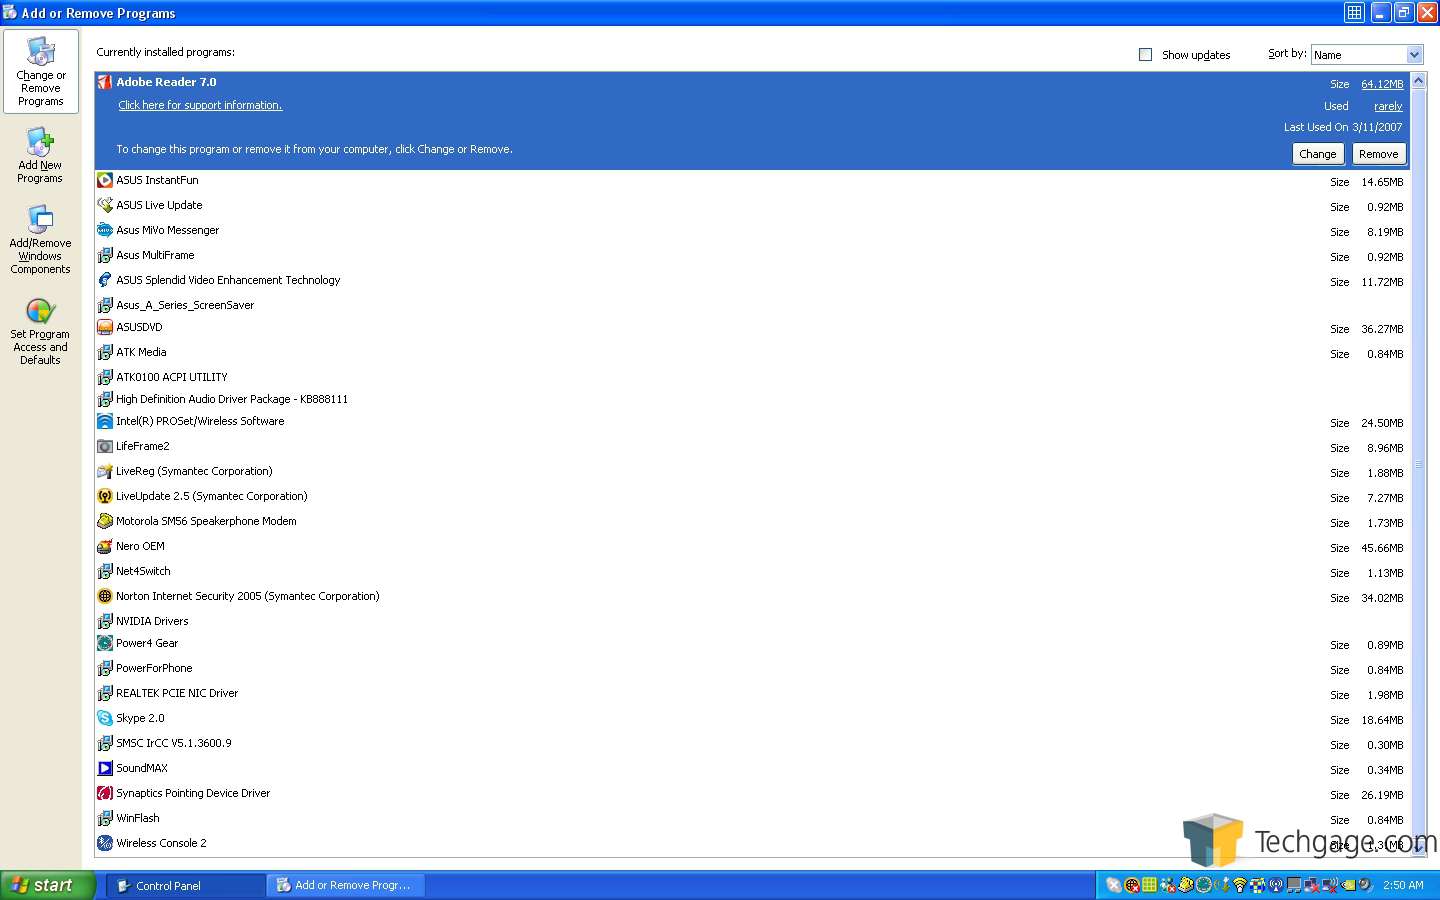Screen dimensions: 1440x900
Task: Click the scroll up arrow of program list
Action: click(1418, 81)
